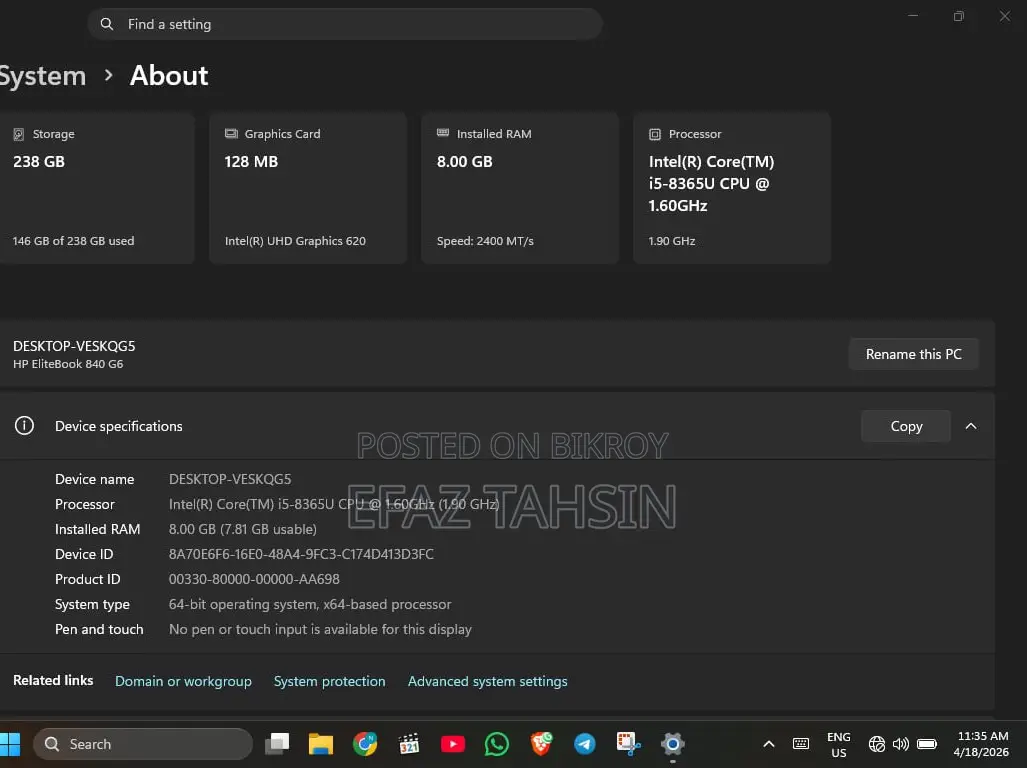Open the Windows Start menu

[x=10, y=744]
